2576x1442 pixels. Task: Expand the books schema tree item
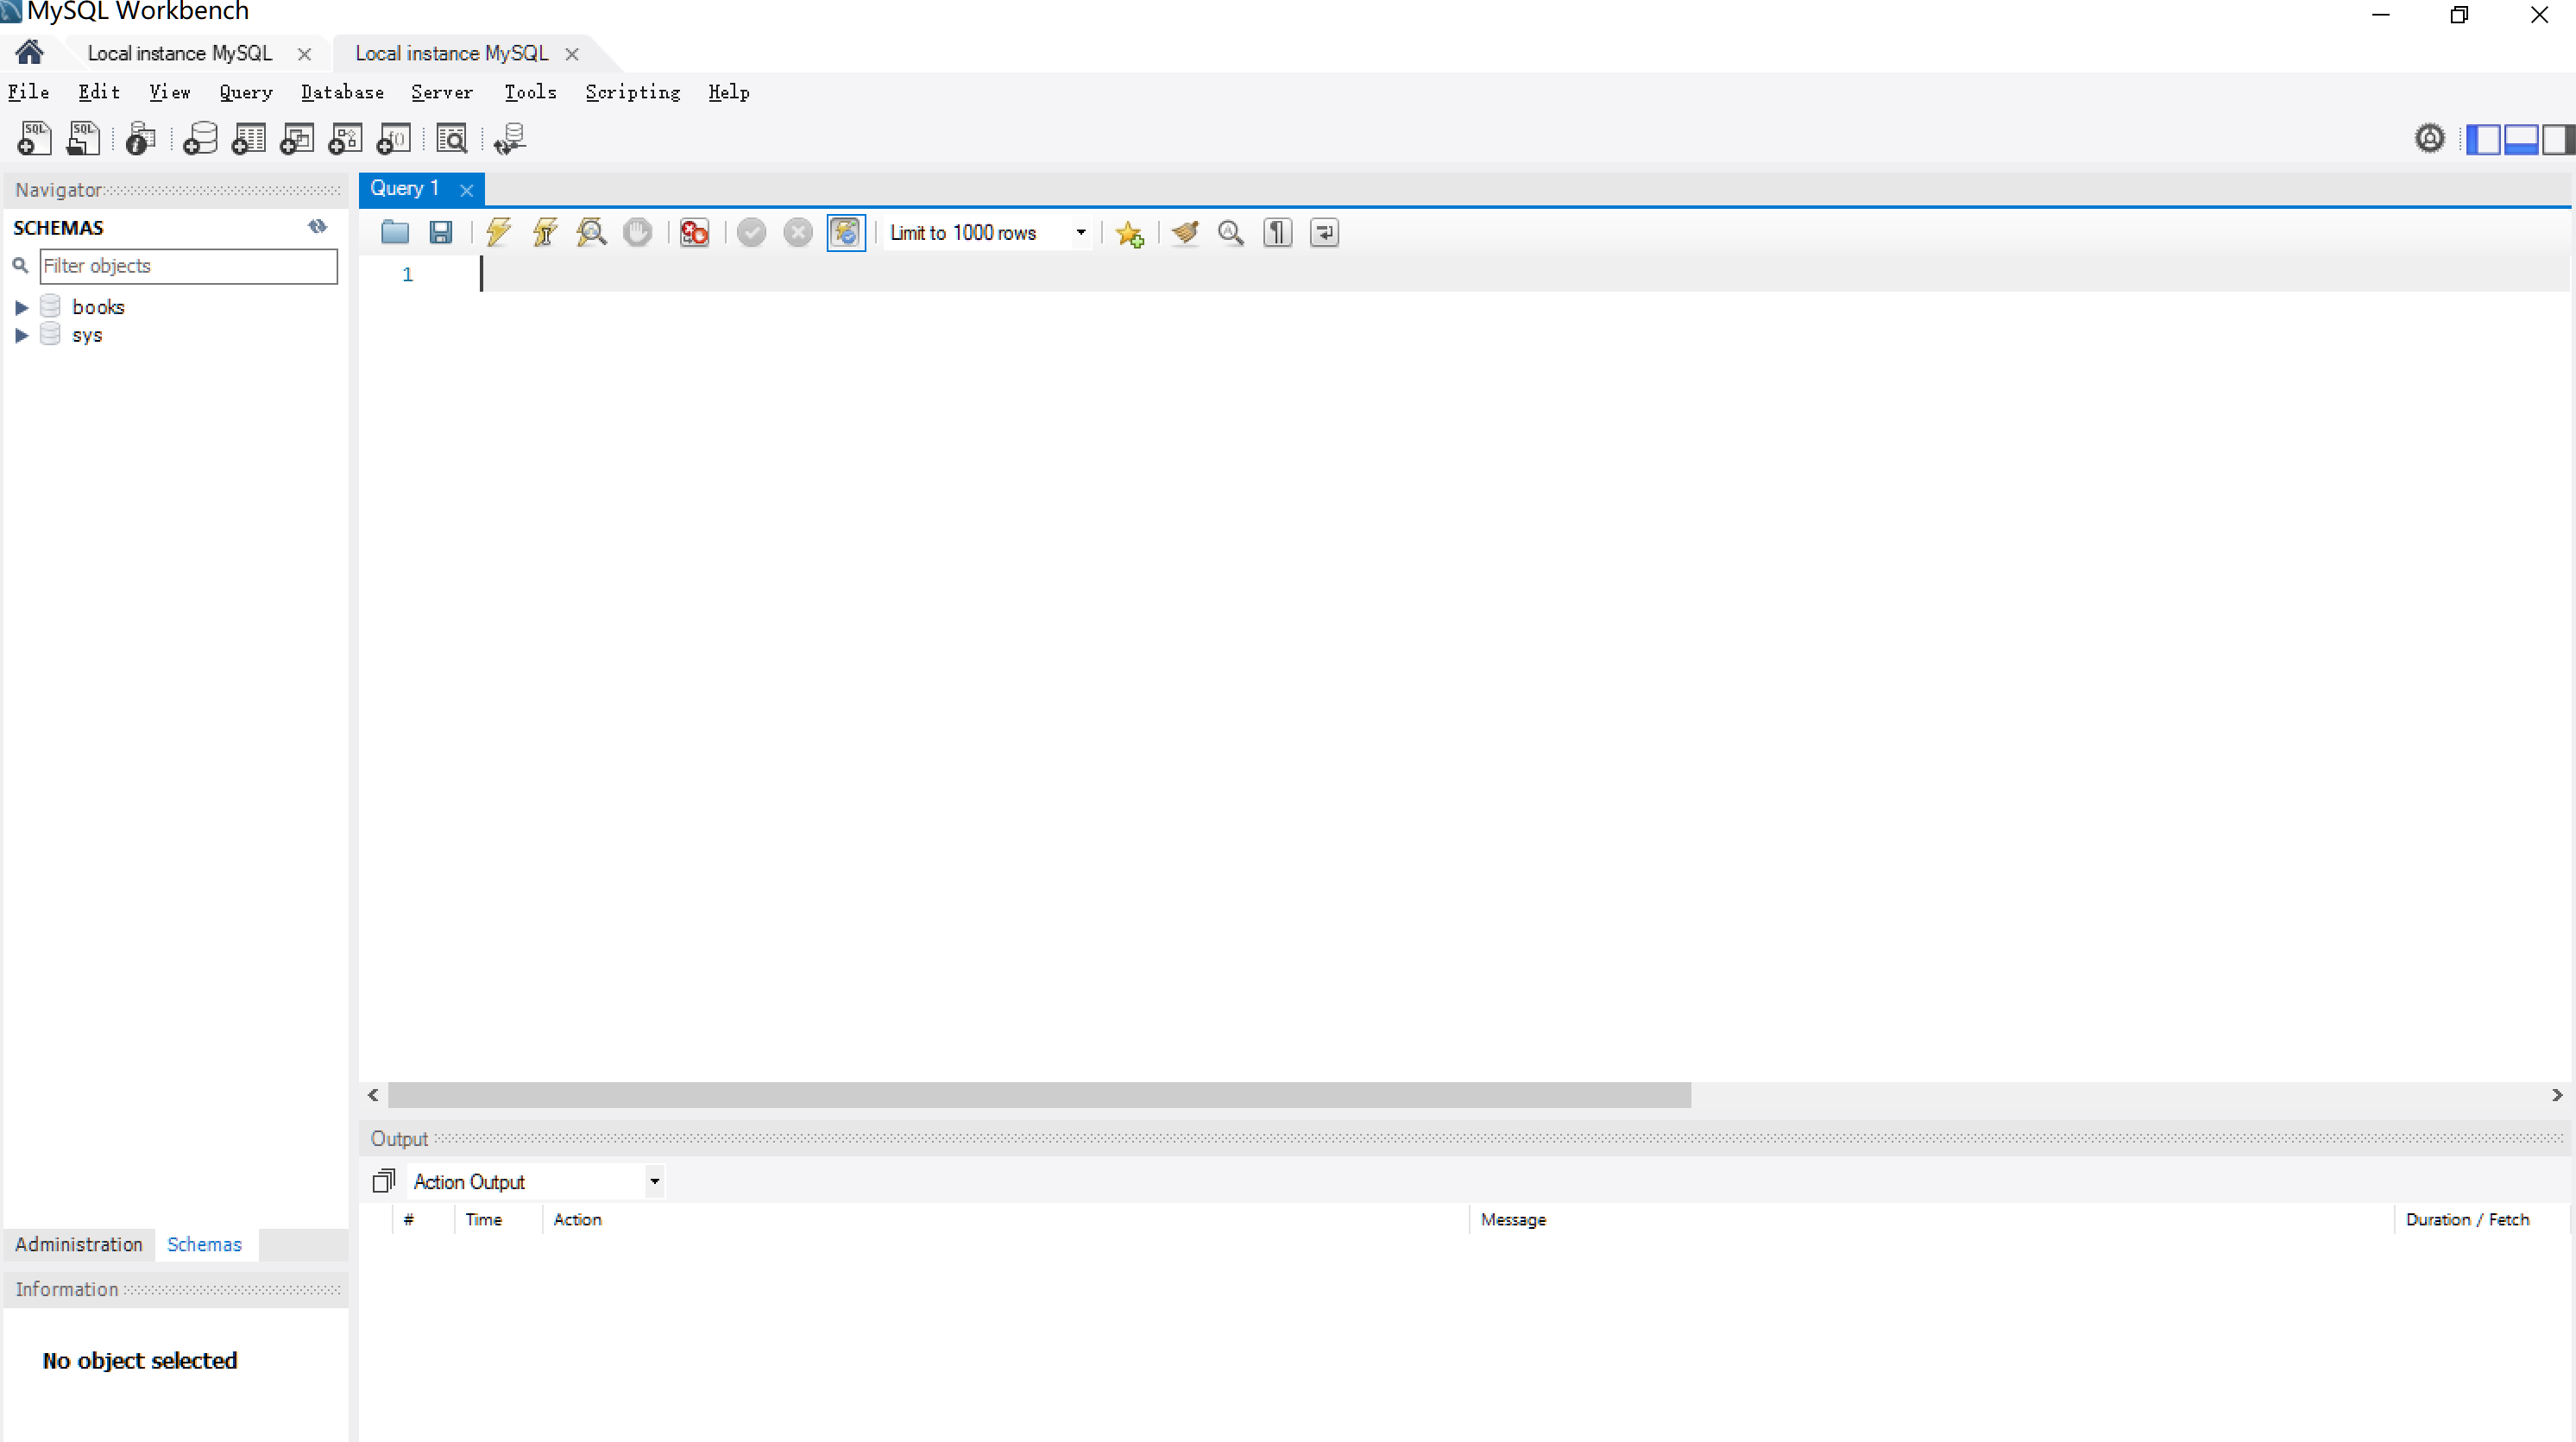[20, 306]
